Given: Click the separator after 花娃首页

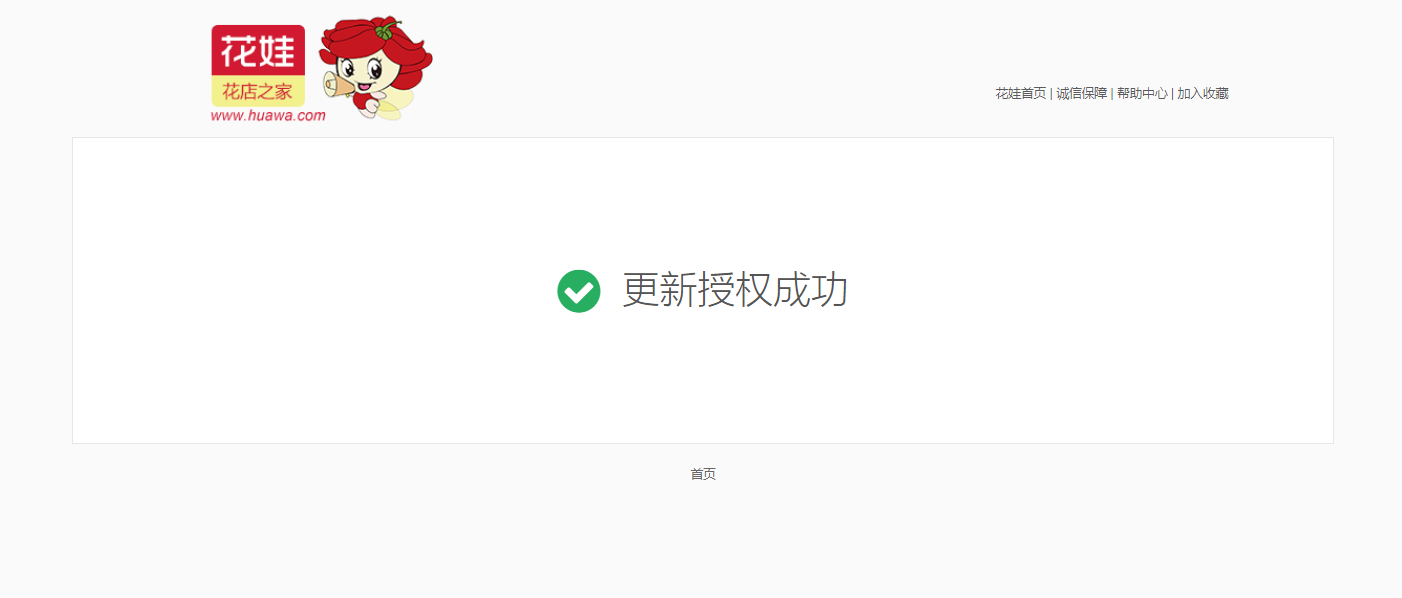Looking at the screenshot, I should 1051,93.
